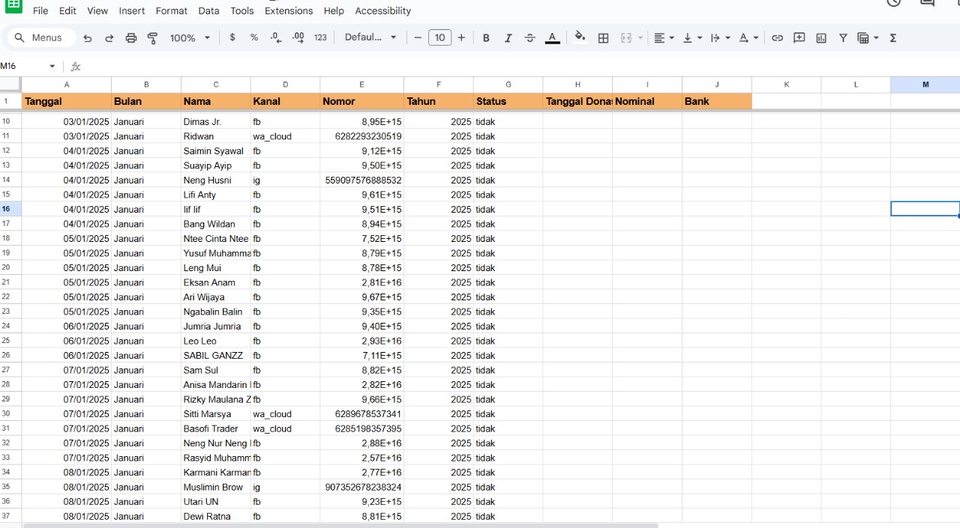The image size is (960, 528).
Task: Click the Insert chart icon
Action: (821, 38)
